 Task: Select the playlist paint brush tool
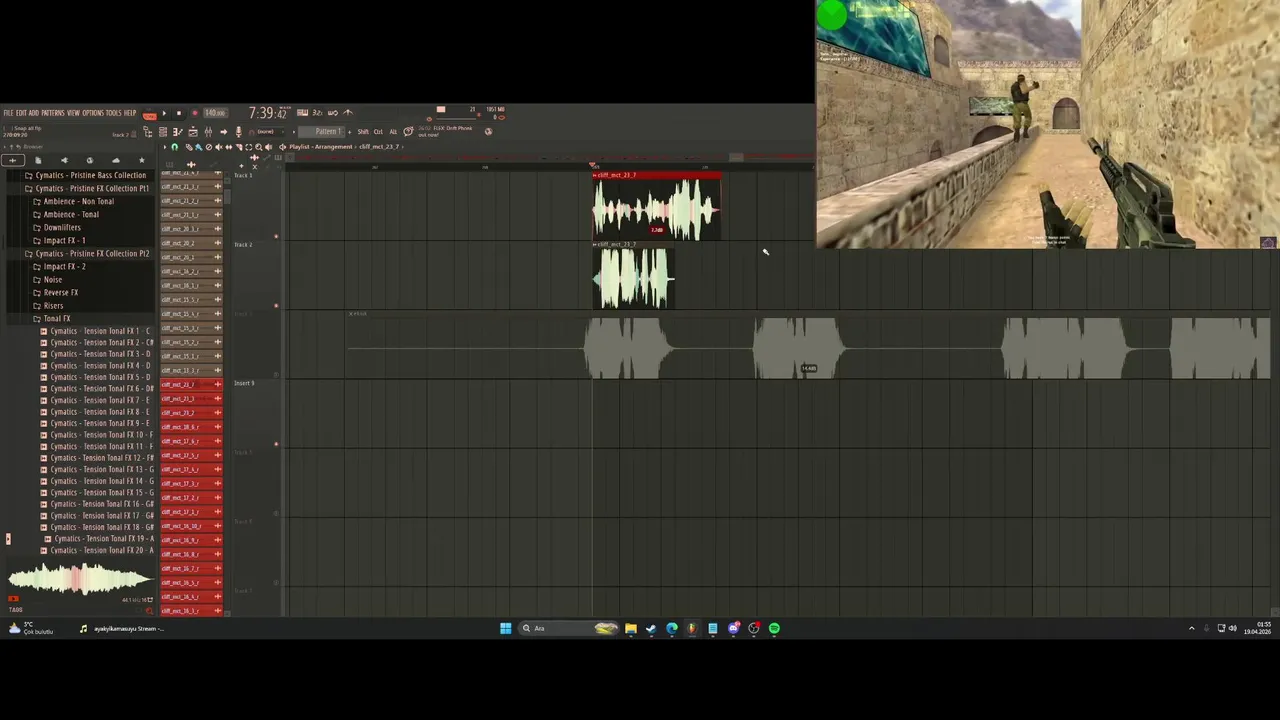(x=199, y=147)
